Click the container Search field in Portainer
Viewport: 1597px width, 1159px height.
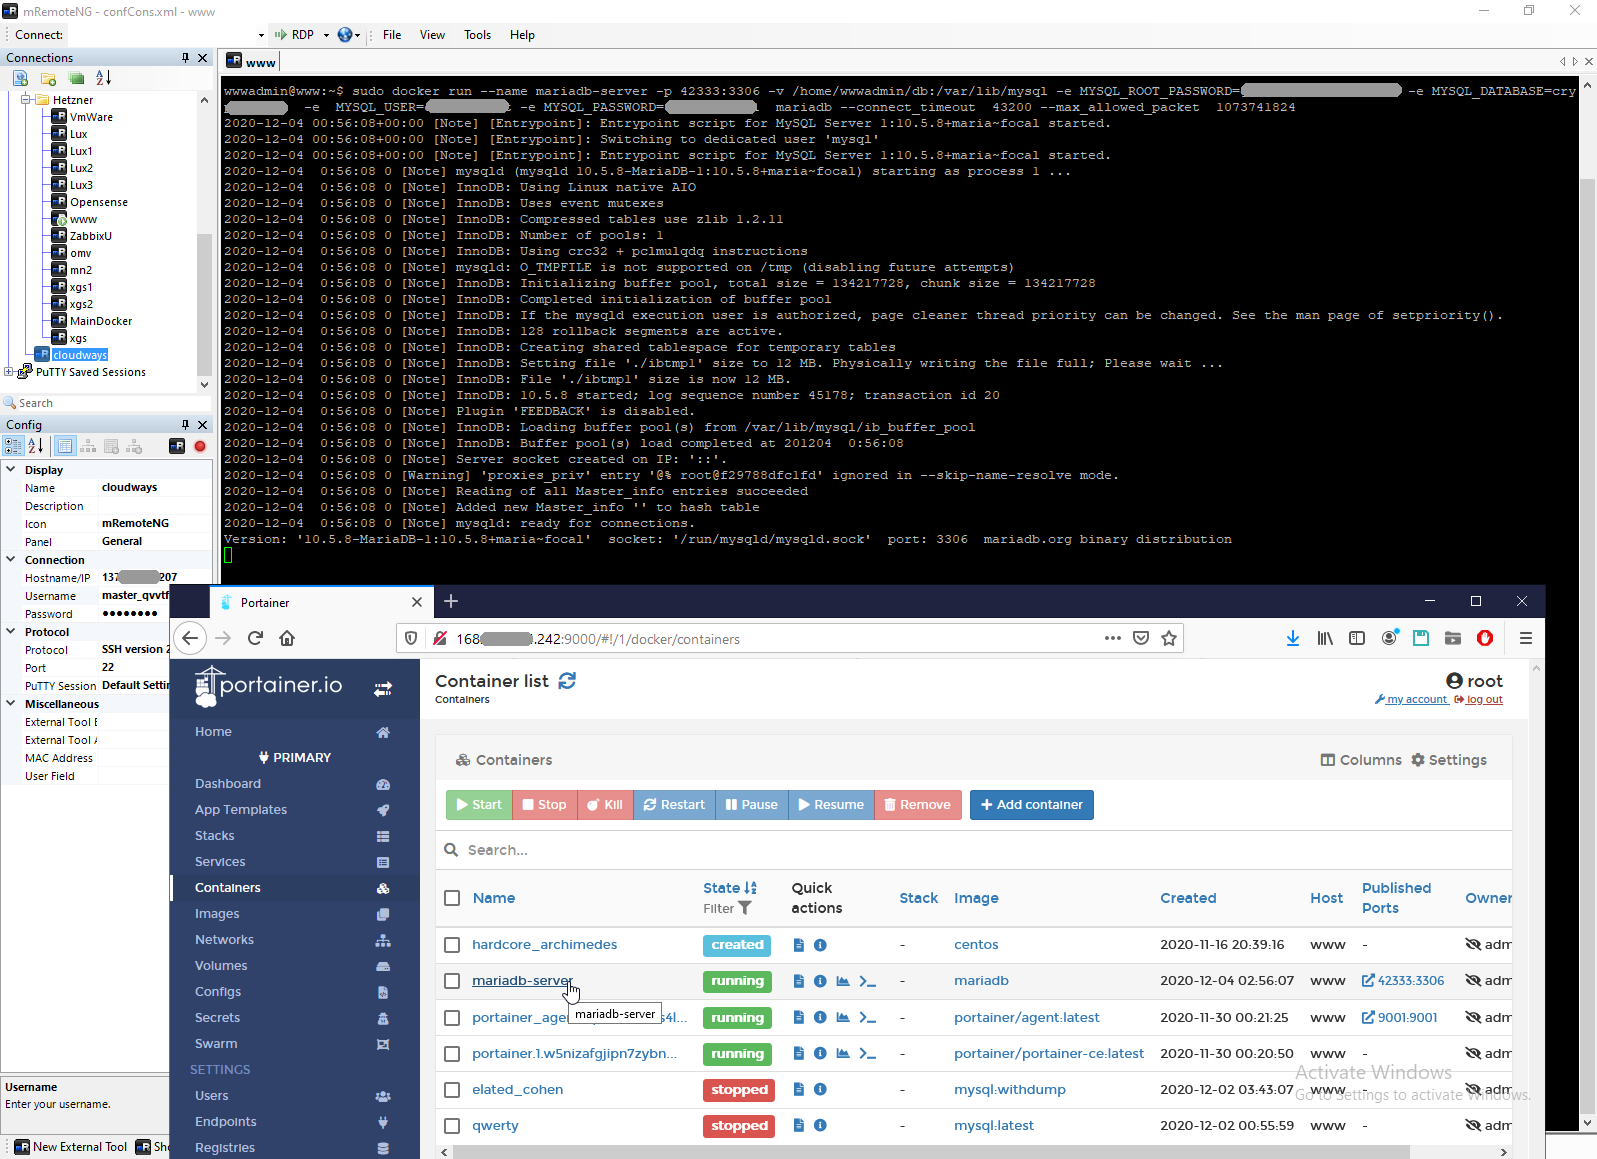tap(975, 850)
